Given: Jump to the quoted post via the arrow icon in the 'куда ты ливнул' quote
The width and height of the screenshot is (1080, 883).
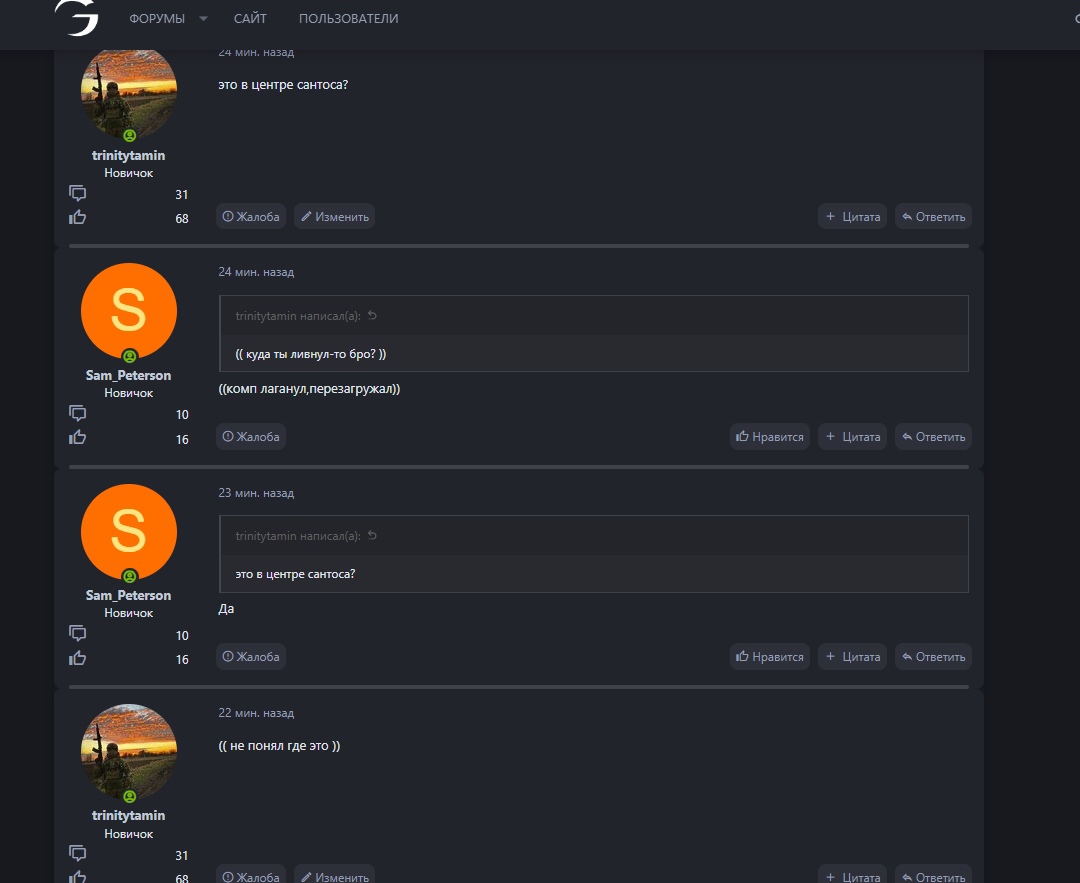Looking at the screenshot, I should pos(372,315).
